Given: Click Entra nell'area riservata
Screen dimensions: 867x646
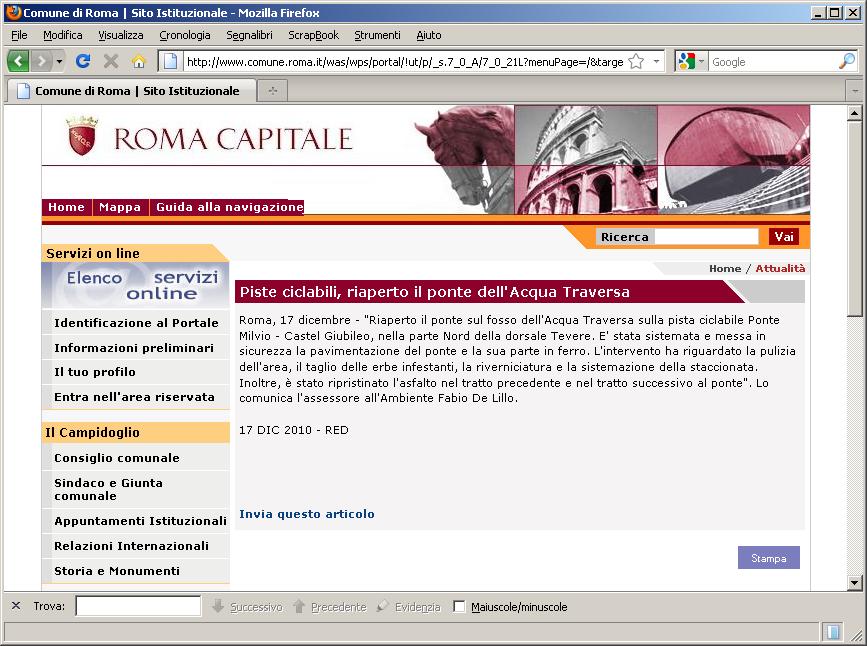Looking at the screenshot, I should [134, 397].
